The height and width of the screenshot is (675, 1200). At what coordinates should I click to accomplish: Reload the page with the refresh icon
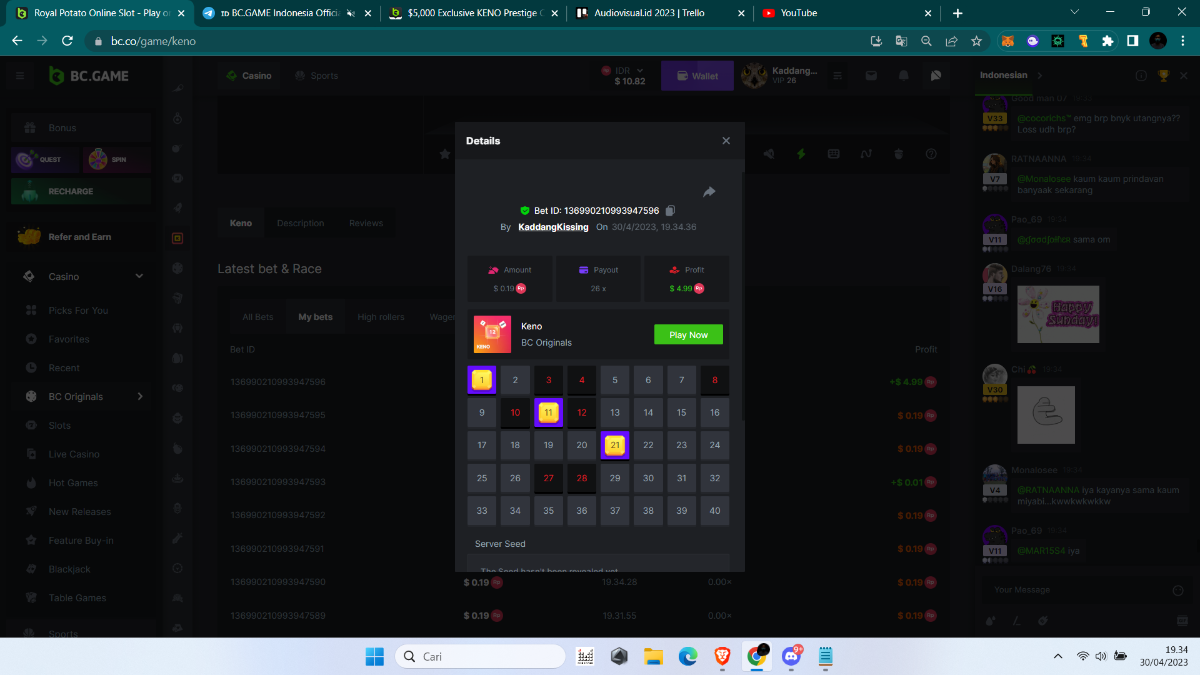click(x=67, y=41)
